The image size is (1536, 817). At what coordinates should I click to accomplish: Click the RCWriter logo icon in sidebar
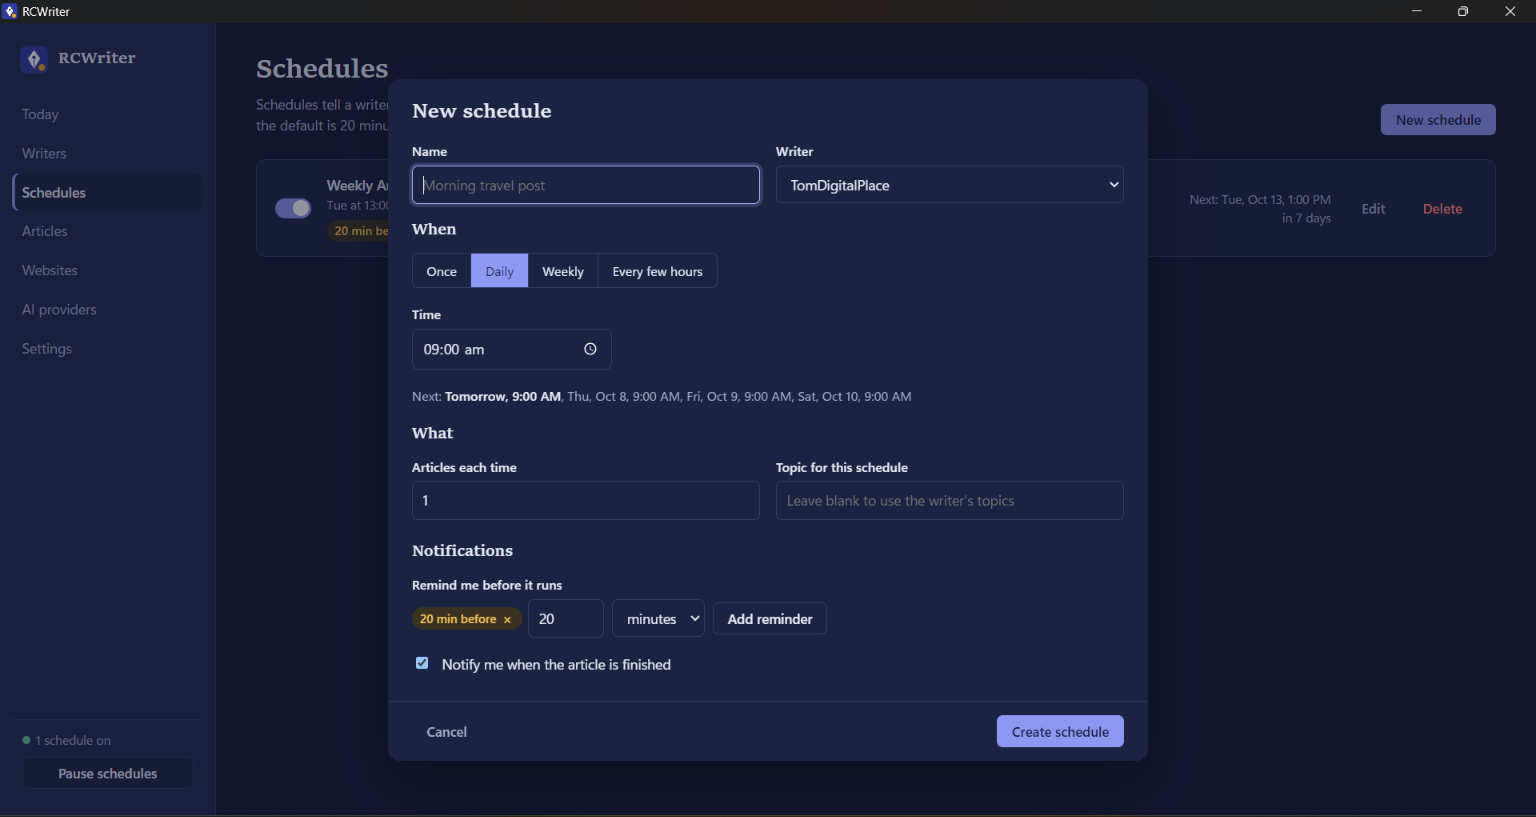(x=34, y=59)
